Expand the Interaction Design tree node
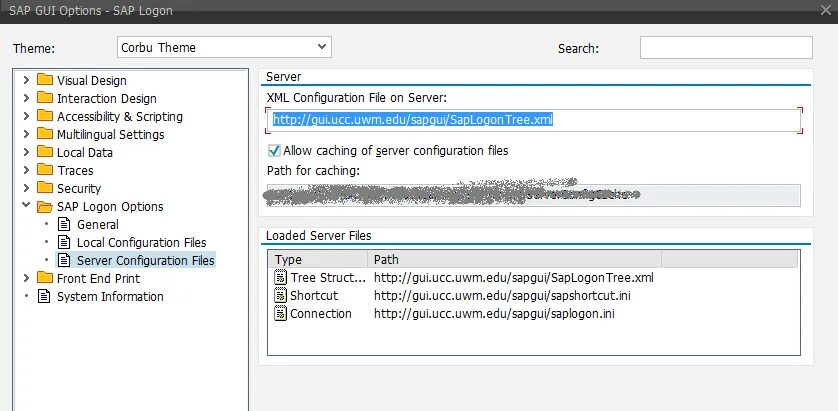Screen dimensions: 838x411 (x=26, y=98)
